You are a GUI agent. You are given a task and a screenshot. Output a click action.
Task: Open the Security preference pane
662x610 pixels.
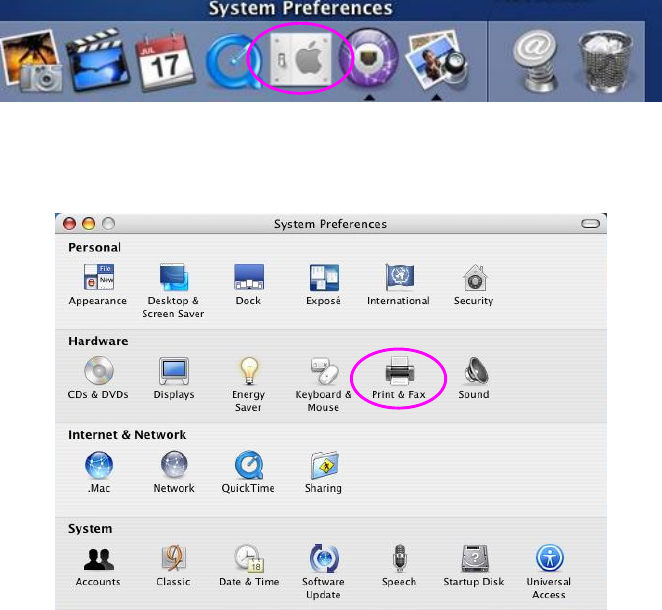pyautogui.click(x=474, y=284)
